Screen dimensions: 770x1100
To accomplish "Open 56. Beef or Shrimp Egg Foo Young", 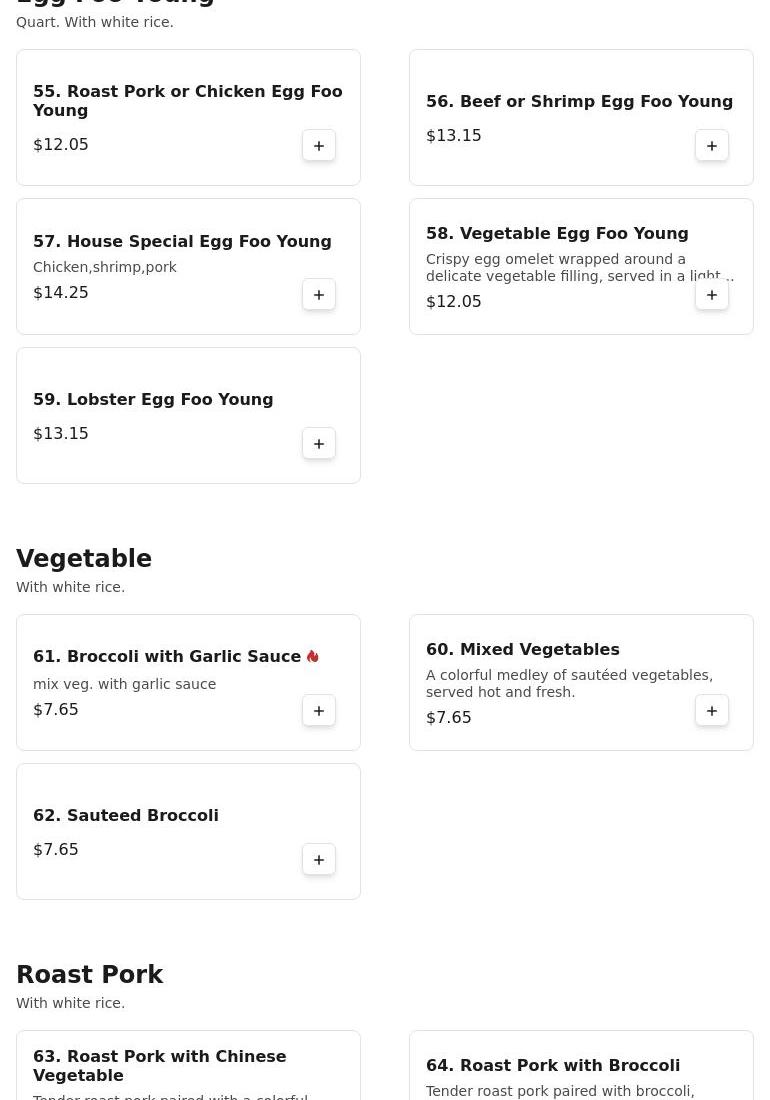I will click(x=579, y=101).
